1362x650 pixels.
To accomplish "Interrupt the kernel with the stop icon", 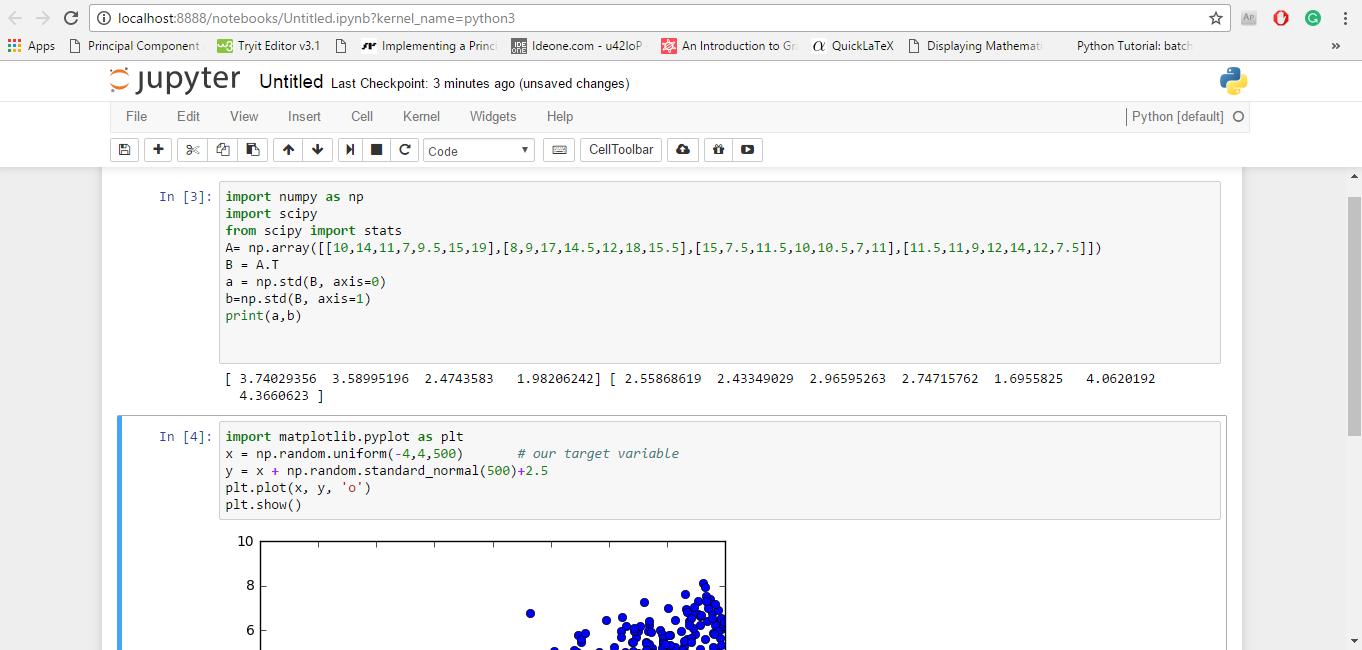I will 377,150.
